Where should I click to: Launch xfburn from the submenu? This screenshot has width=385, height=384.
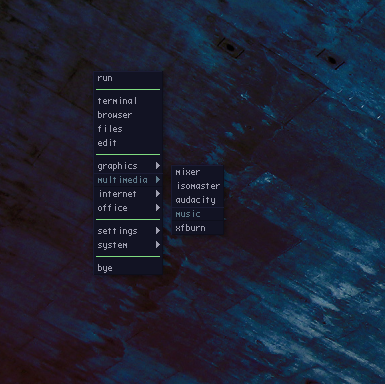coord(197,228)
